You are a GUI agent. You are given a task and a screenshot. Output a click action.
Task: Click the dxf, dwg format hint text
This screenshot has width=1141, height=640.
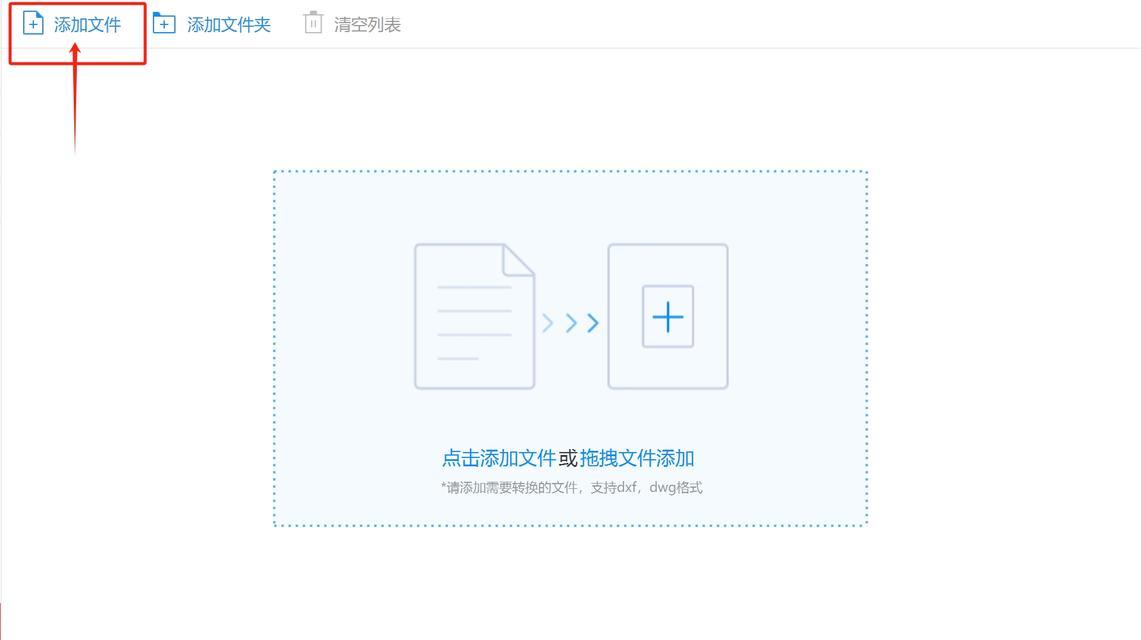pos(572,487)
